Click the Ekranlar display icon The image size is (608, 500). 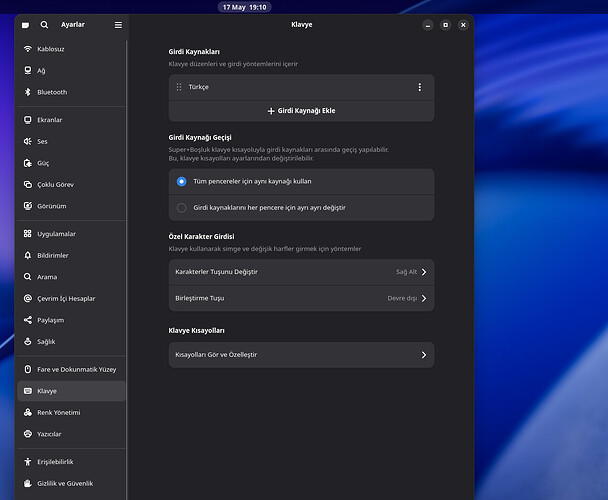[x=28, y=120]
